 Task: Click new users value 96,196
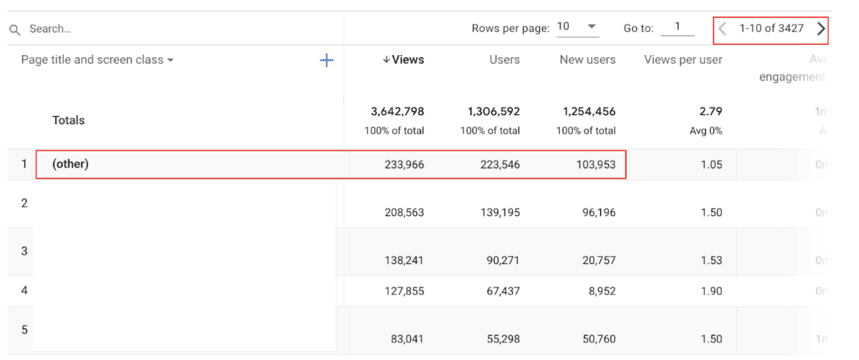tap(598, 212)
